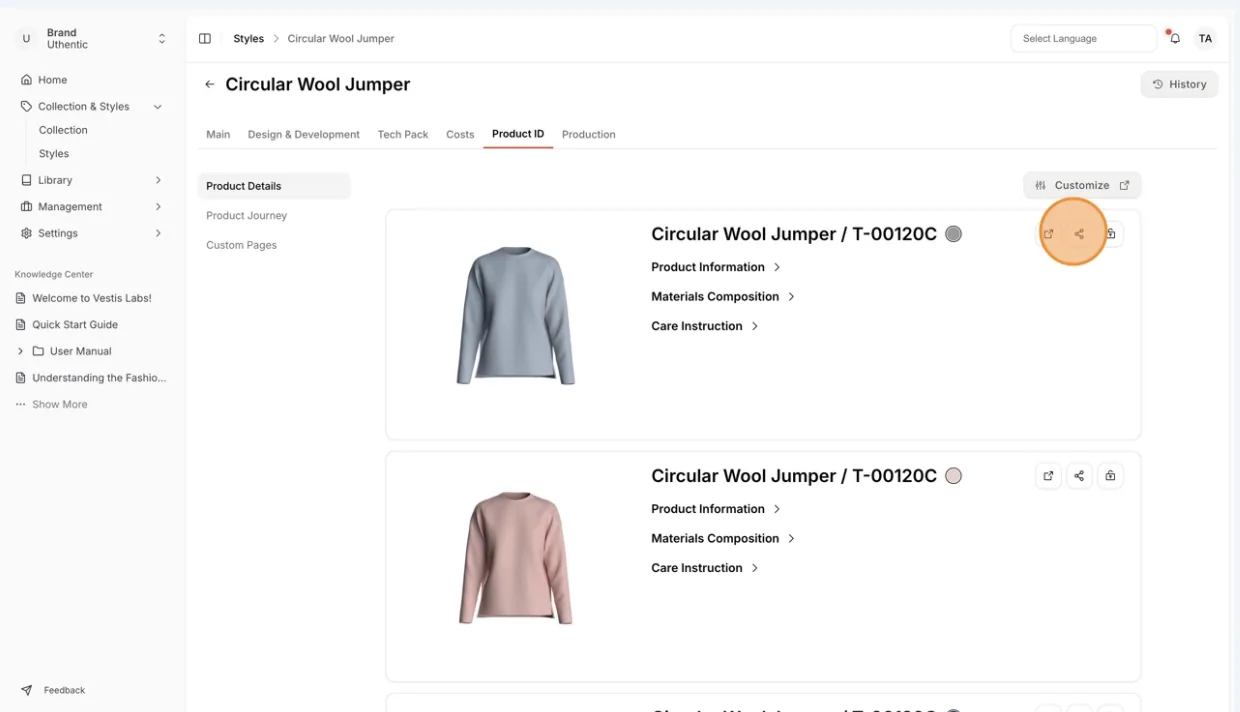1240x712 pixels.
Task: Click the pink color swatch
Action: click(954, 476)
